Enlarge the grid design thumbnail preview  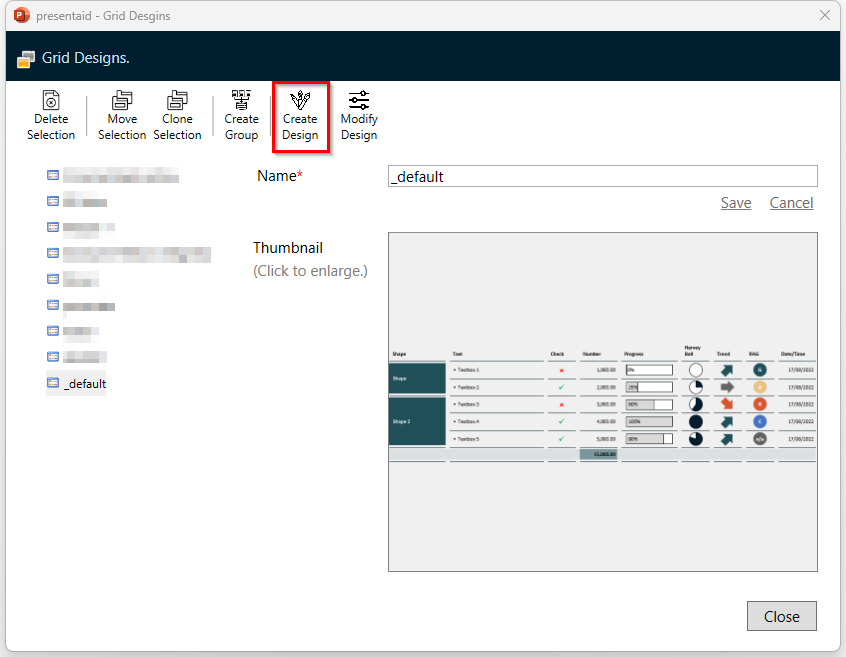tap(603, 402)
